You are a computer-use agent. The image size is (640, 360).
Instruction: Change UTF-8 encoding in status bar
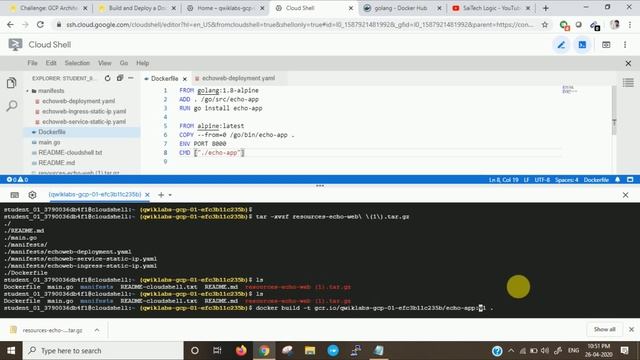[542, 180]
